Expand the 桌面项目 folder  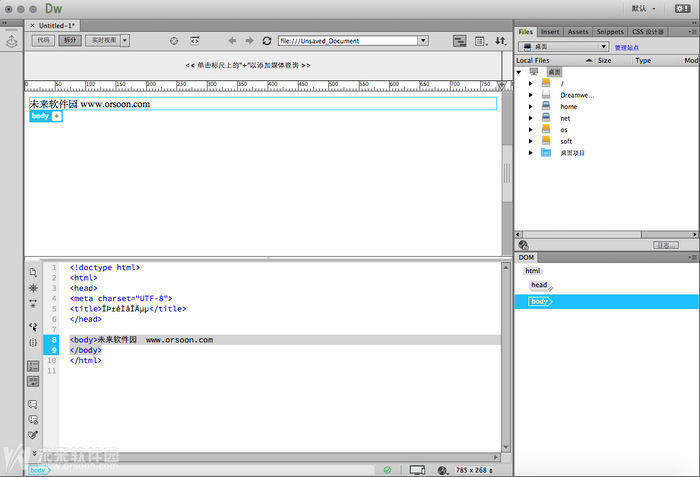[531, 153]
